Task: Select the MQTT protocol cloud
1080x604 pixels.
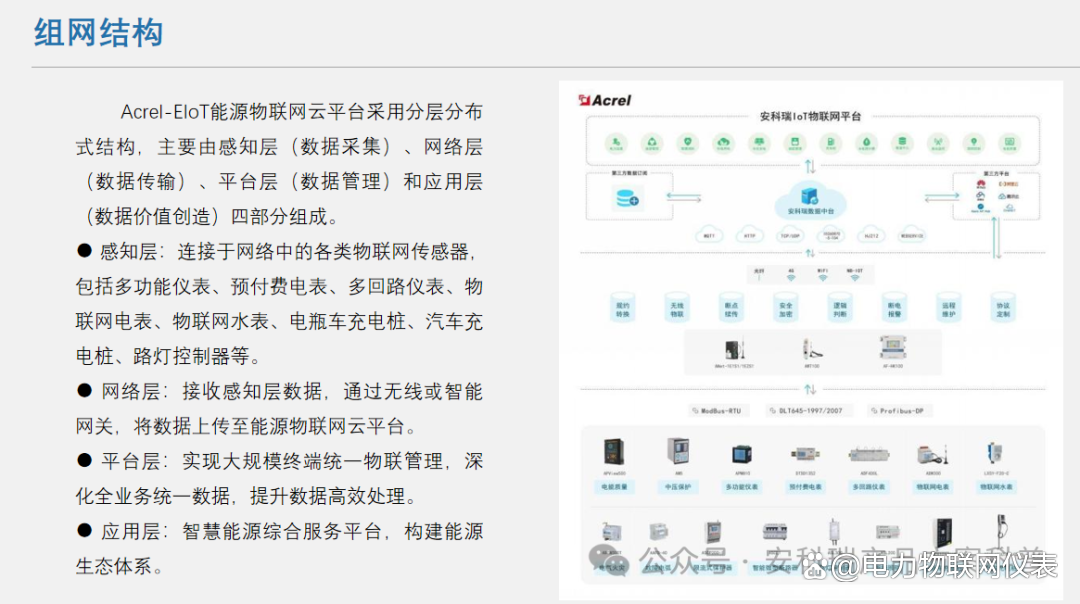Action: click(709, 234)
